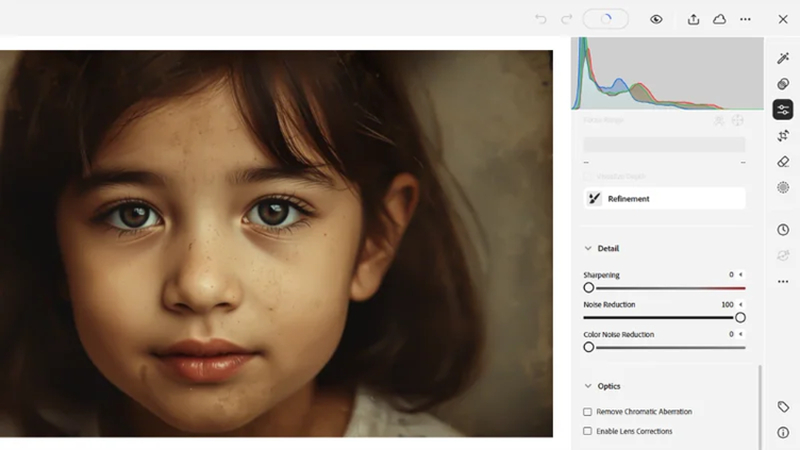800x450 pixels.
Task: Open the top bar three-dot menu
Action: [745, 19]
